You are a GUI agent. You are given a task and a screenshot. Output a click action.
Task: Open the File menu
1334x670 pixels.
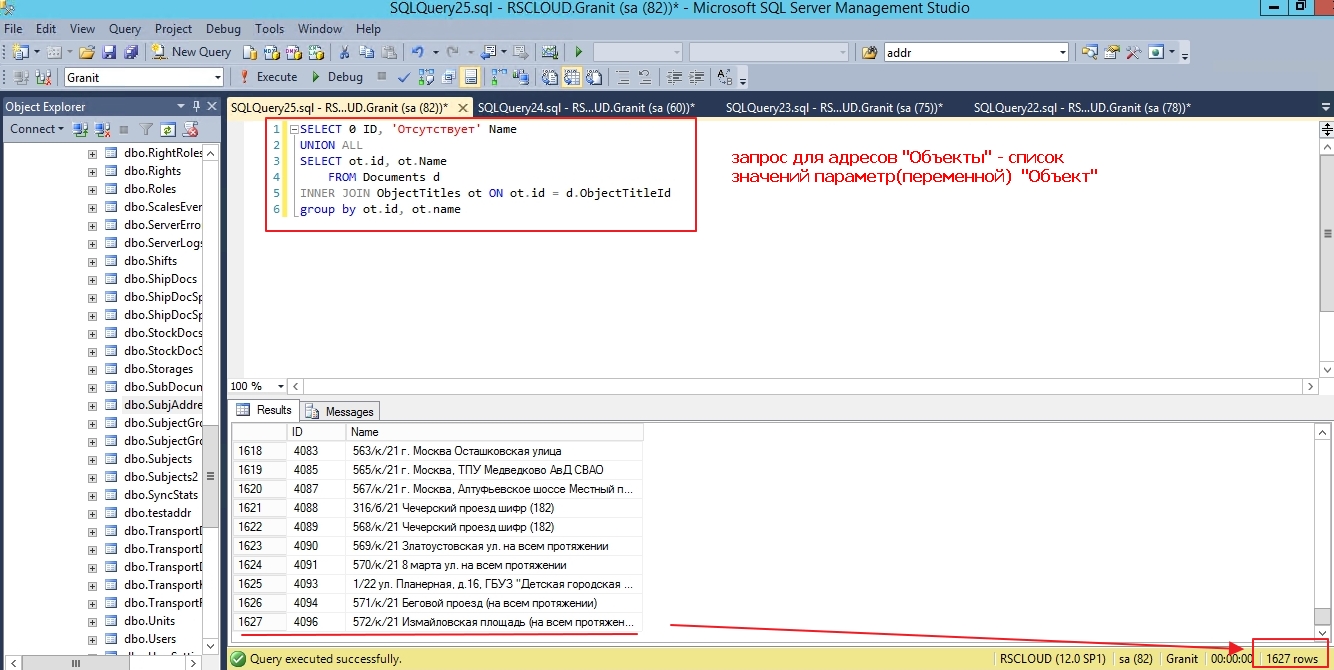pyautogui.click(x=13, y=29)
